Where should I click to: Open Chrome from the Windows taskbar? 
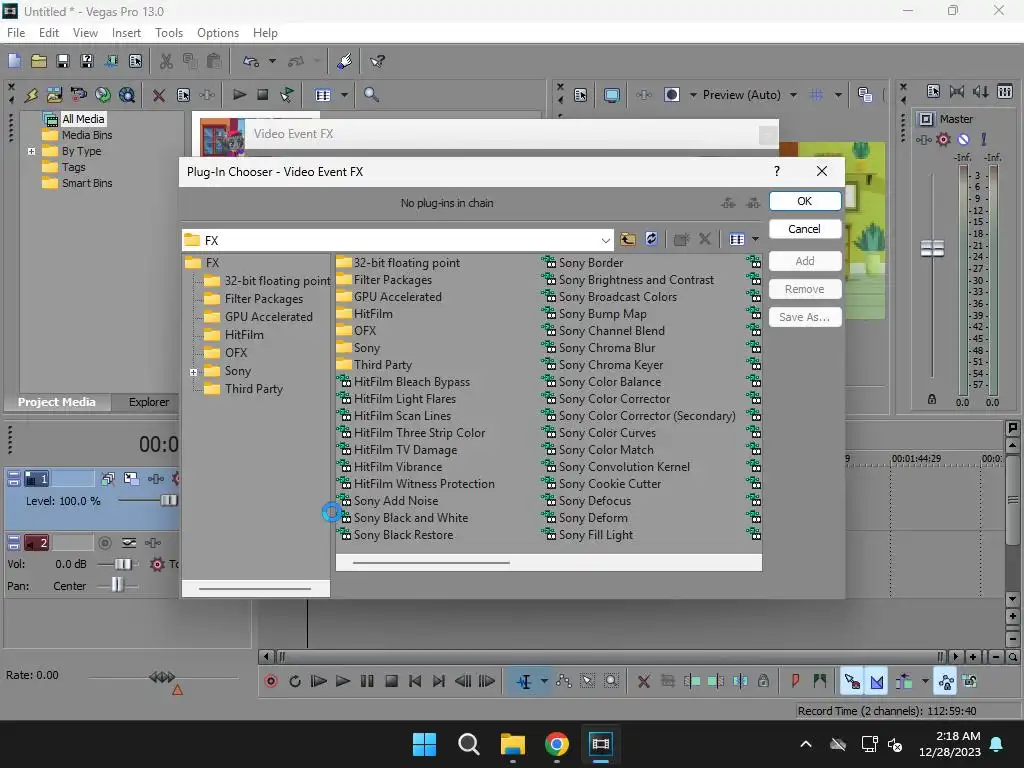pos(556,744)
